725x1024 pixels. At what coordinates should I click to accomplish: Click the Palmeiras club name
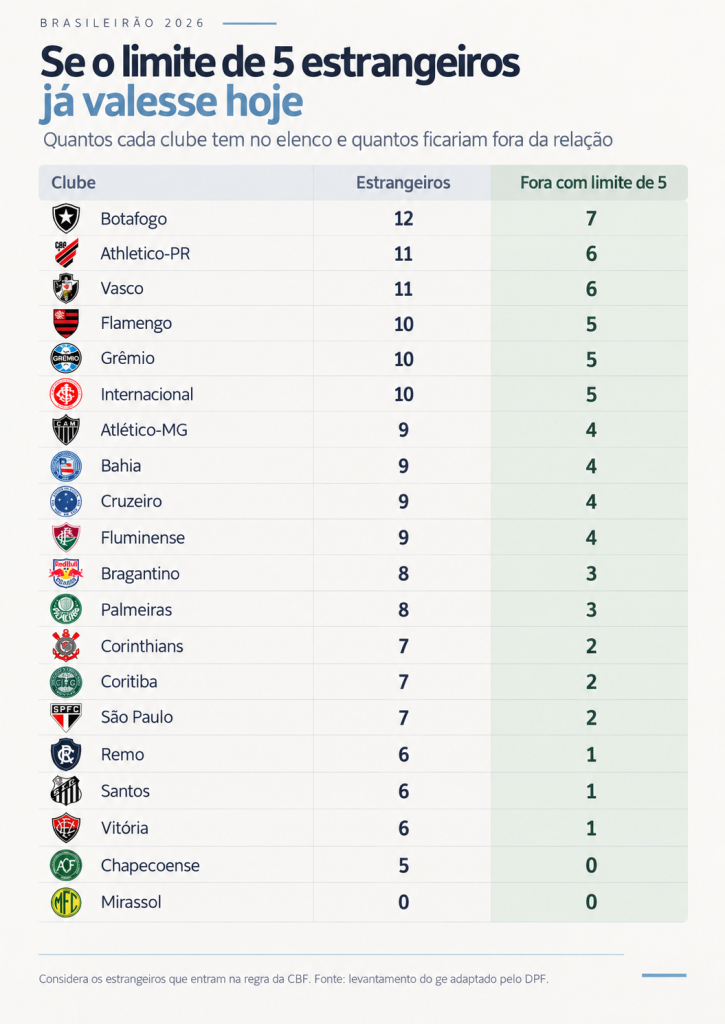pos(137,610)
